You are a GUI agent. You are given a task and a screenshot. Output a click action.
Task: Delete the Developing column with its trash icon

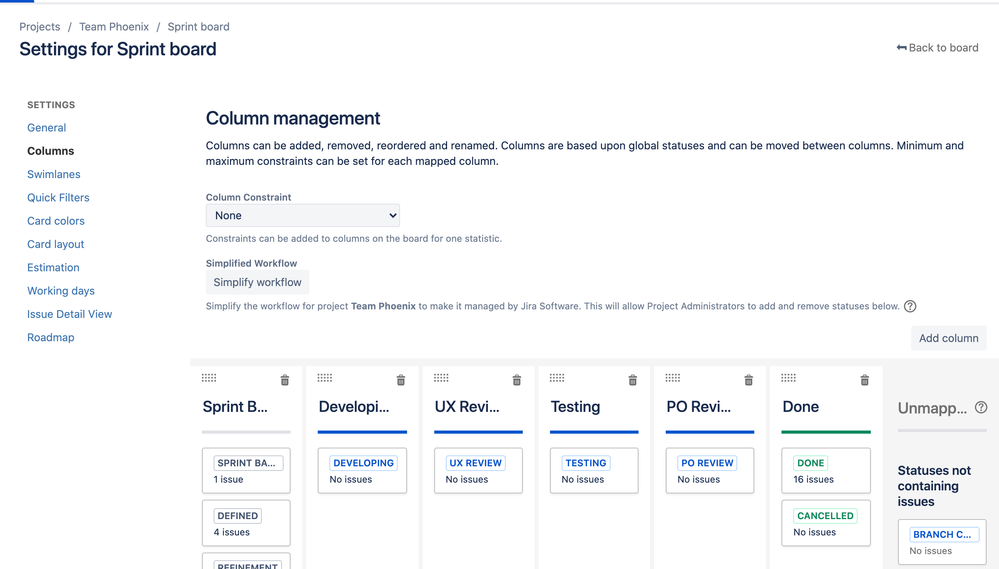(401, 380)
